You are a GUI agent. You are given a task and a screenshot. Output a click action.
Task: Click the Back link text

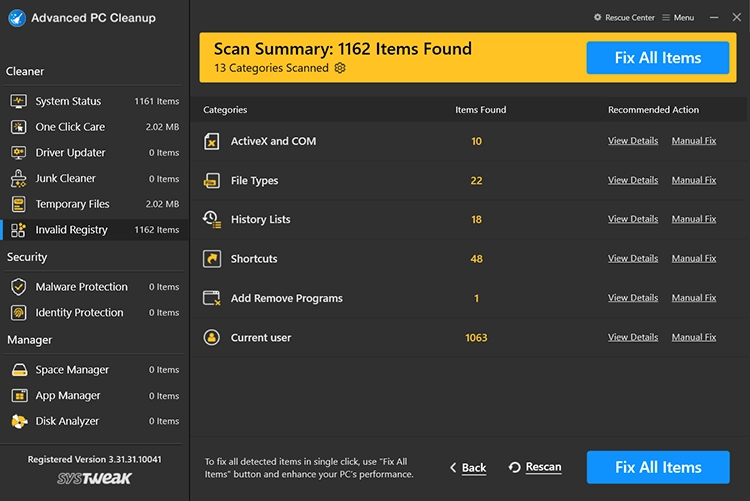tap(474, 468)
